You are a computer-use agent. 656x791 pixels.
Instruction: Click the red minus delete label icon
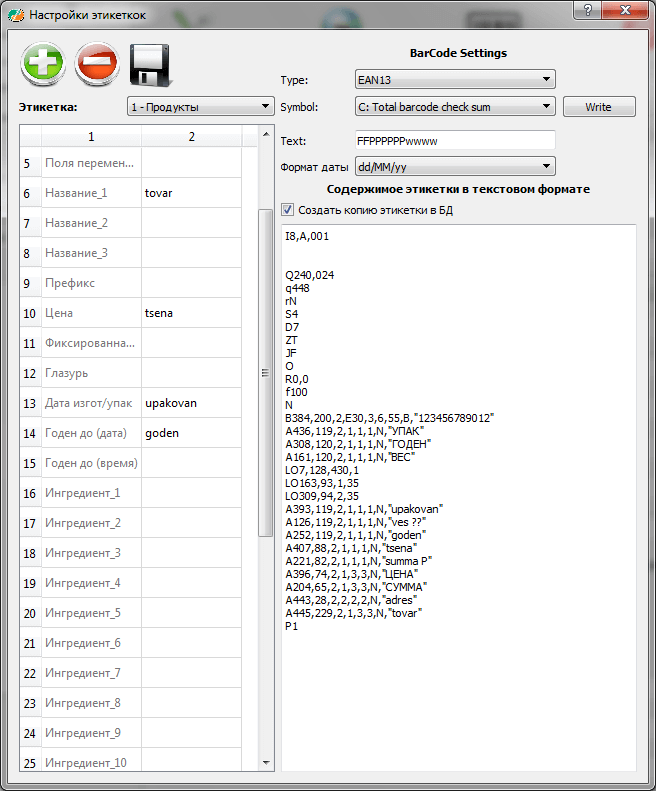coord(97,65)
